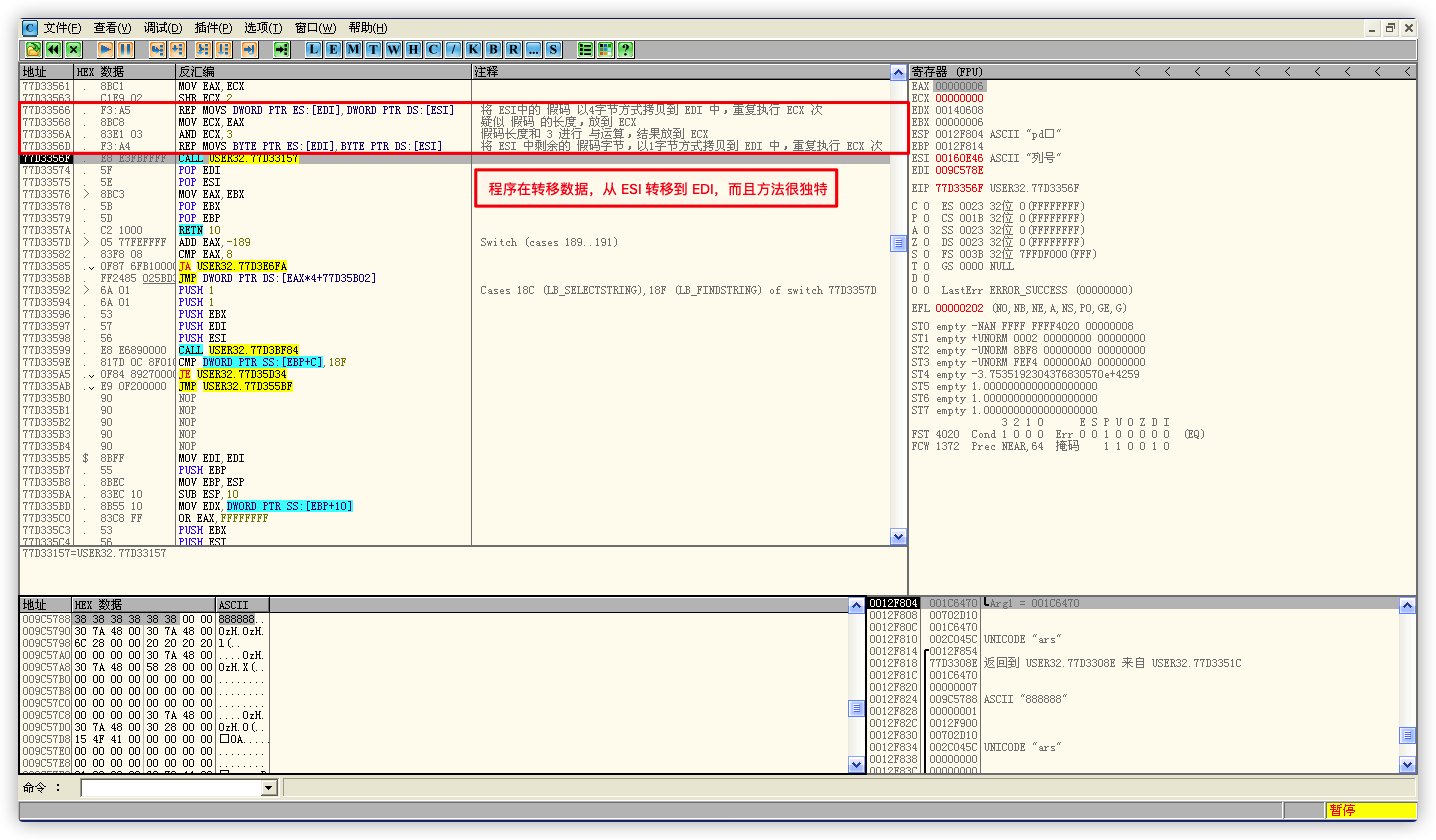Image resolution: width=1436 pixels, height=840 pixels.
Task: Click the Step Over toolbar icon
Action: 177,49
